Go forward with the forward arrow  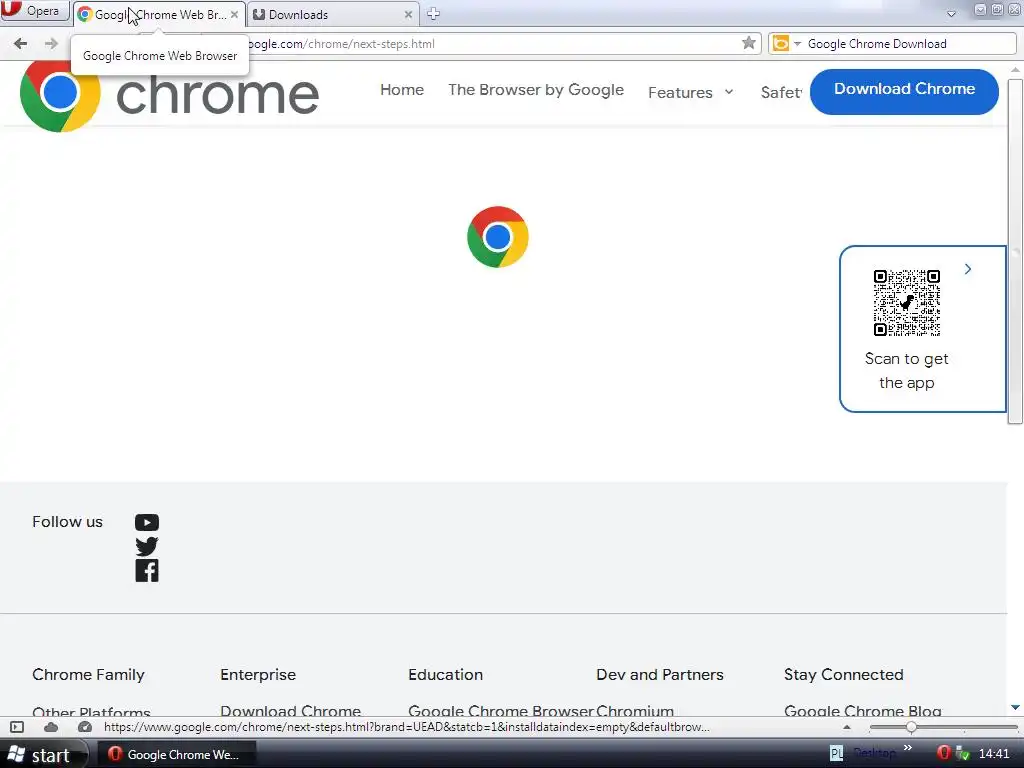click(52, 44)
